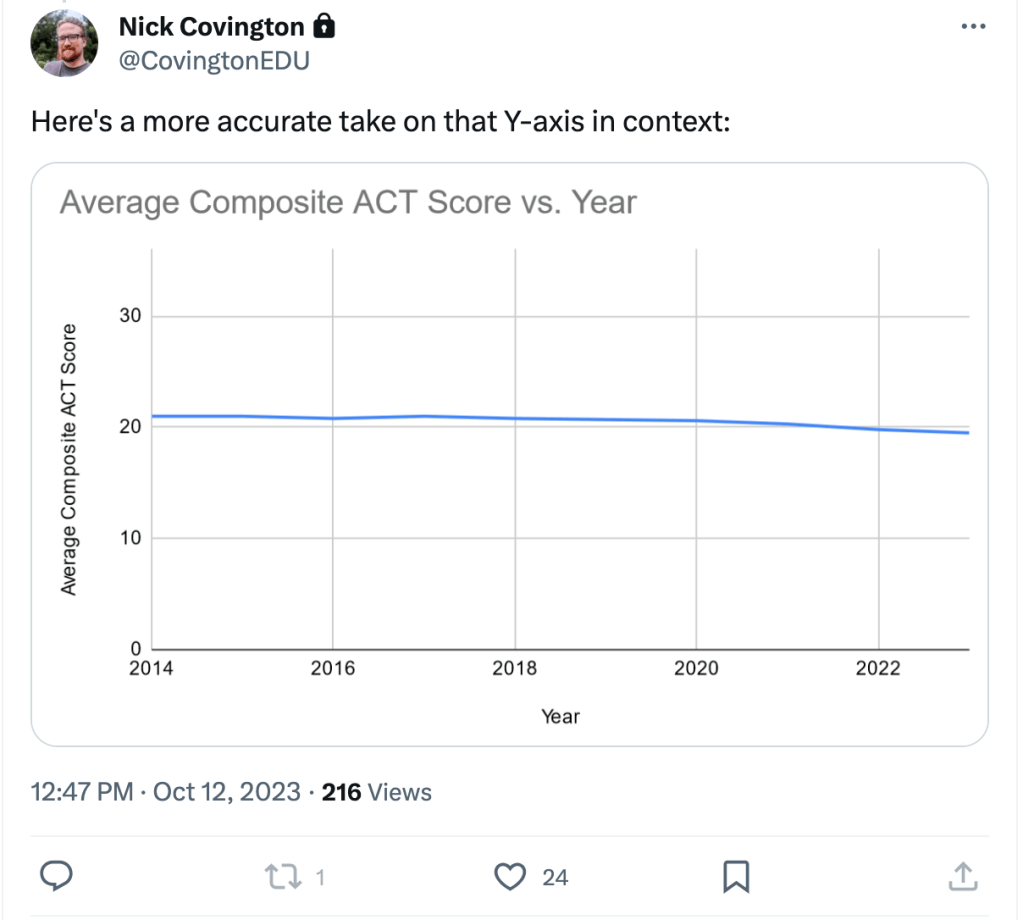This screenshot has width=1023, height=920.
Task: Open Nick Covington display name link
Action: (211, 27)
